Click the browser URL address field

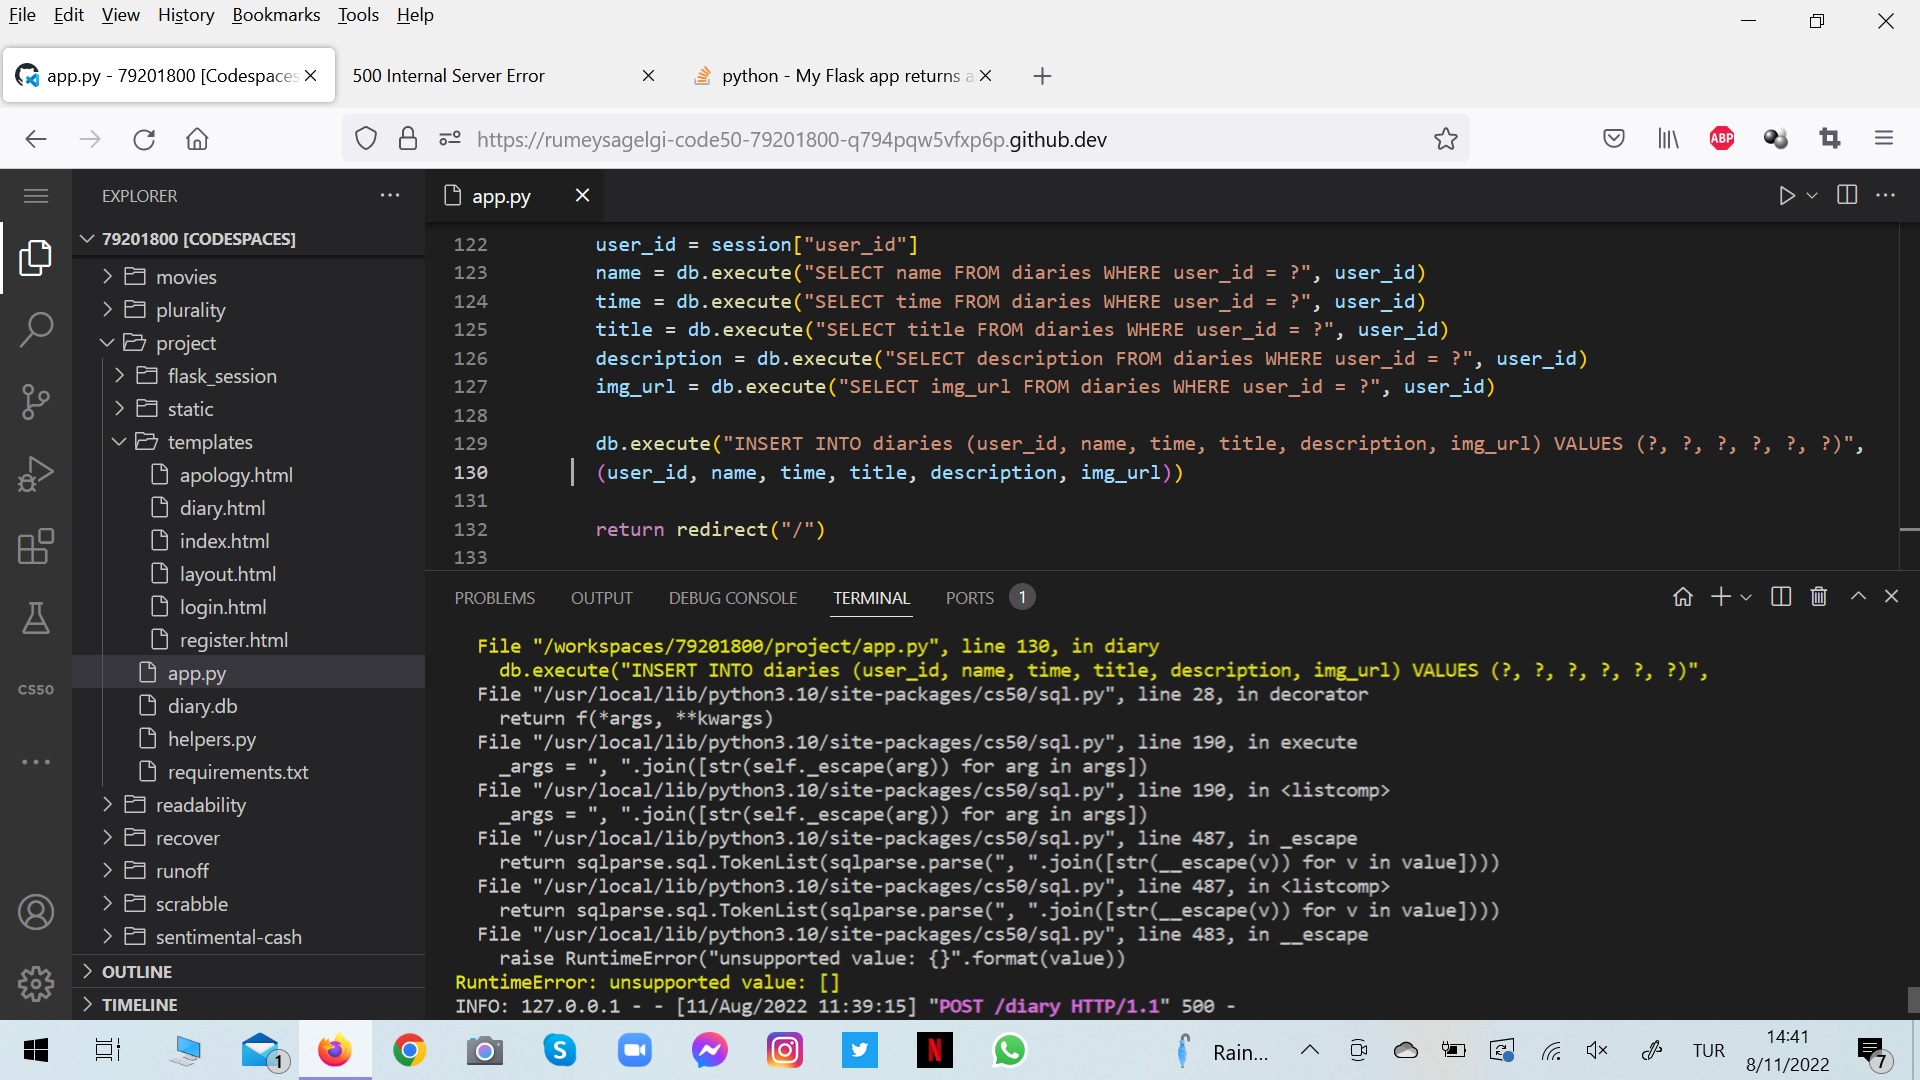pyautogui.click(x=790, y=140)
